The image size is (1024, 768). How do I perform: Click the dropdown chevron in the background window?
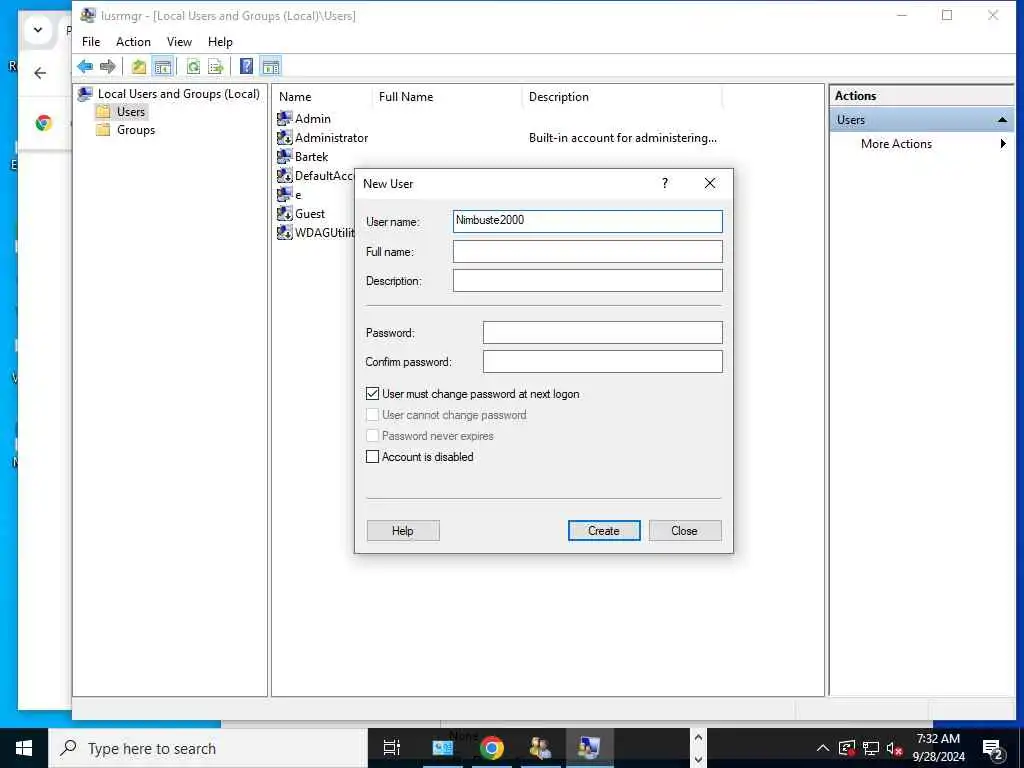(x=38, y=29)
